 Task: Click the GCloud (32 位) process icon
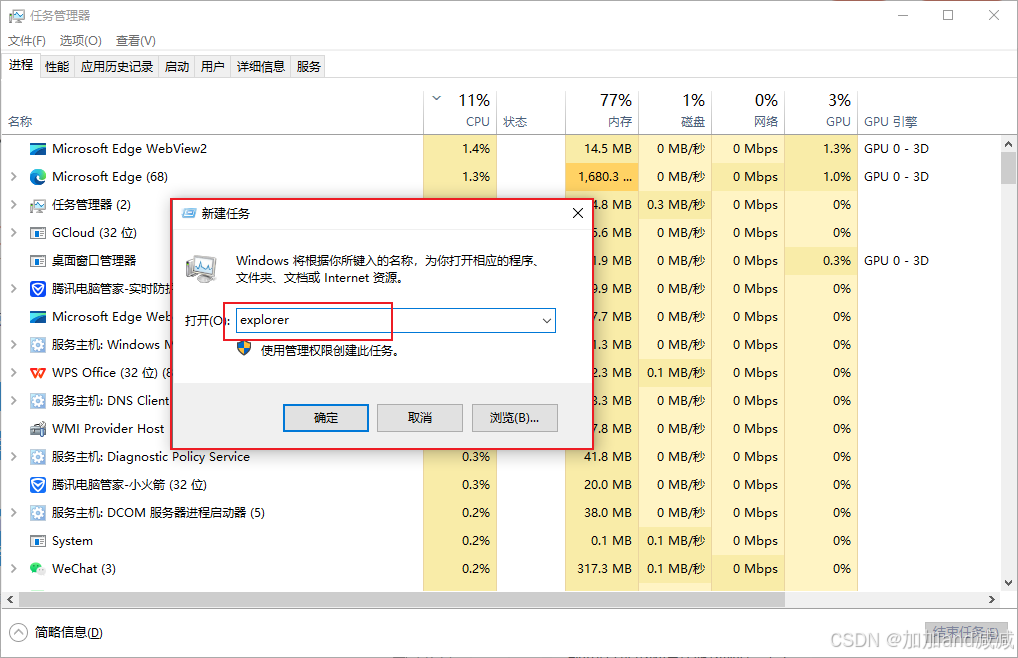click(x=38, y=233)
